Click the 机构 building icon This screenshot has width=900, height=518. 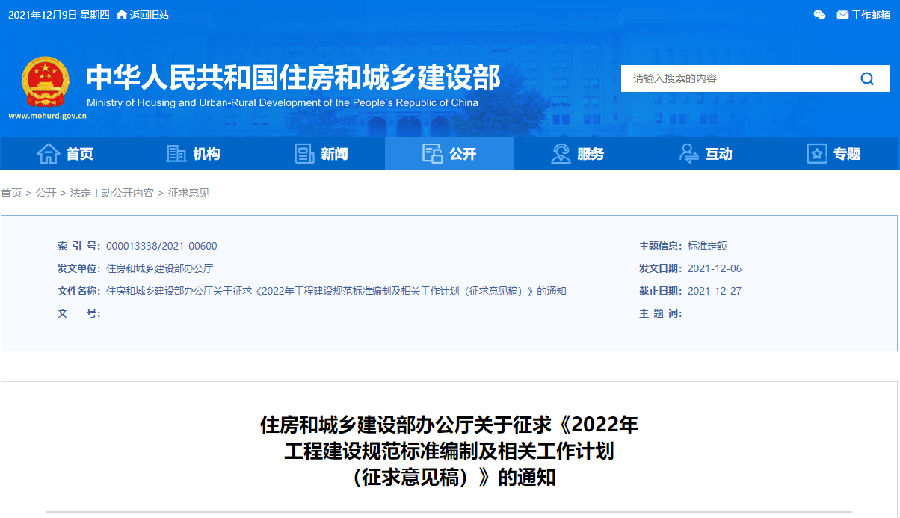176,153
